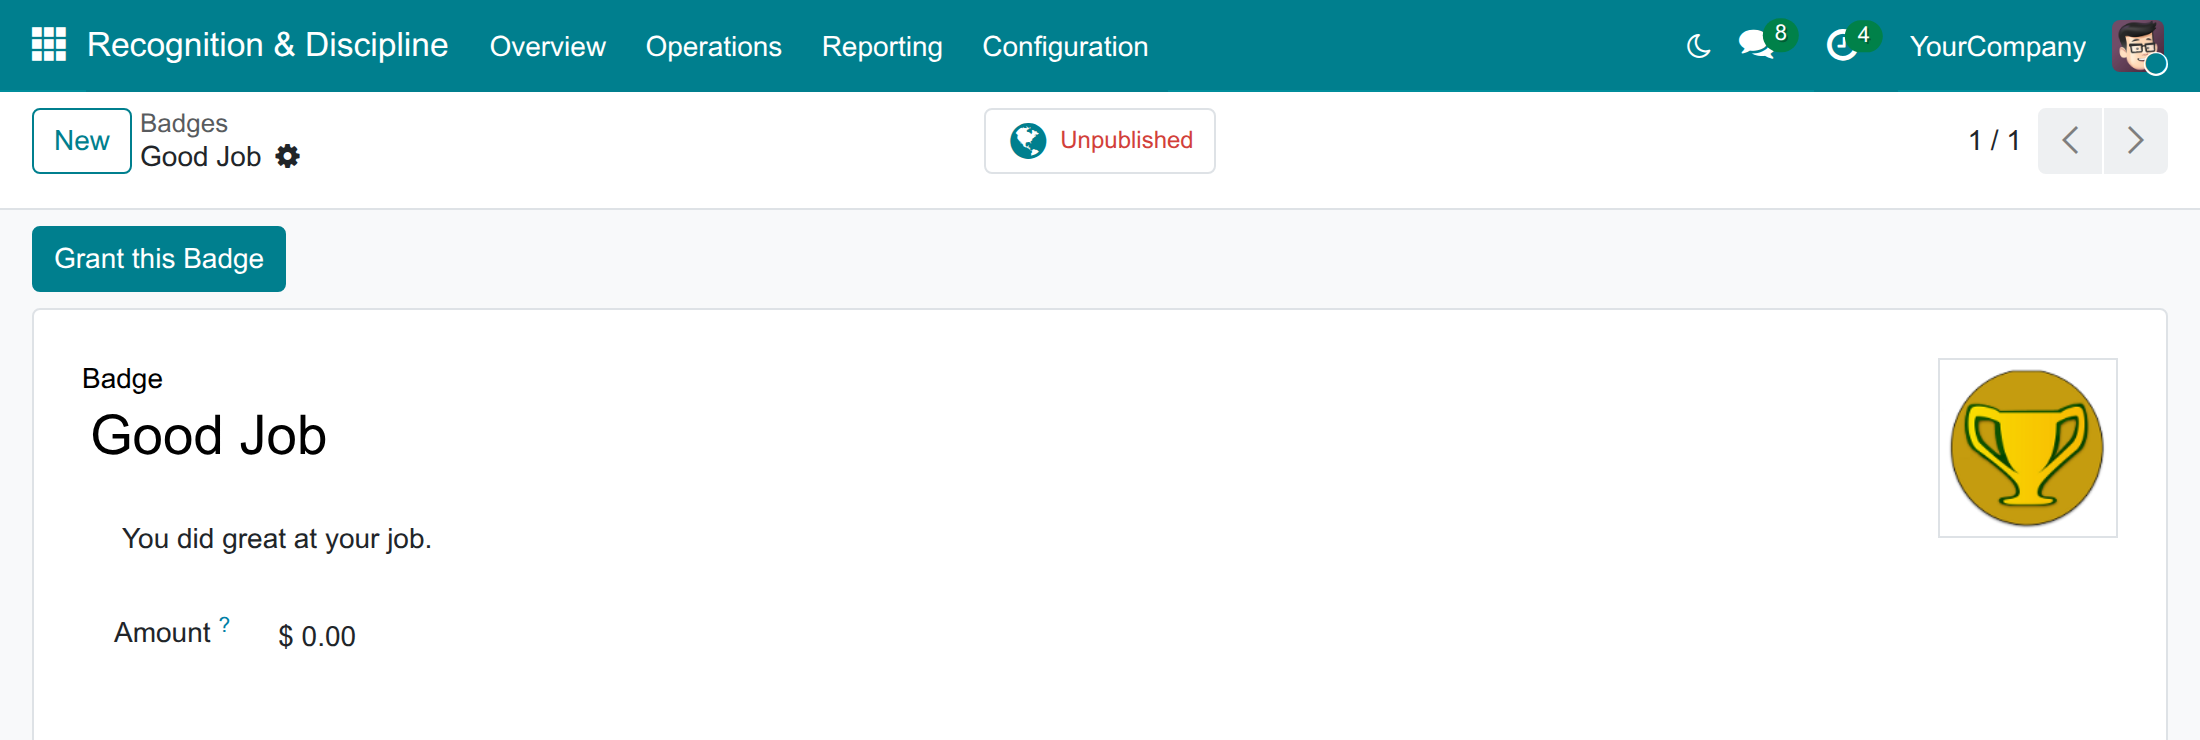This screenshot has width=2200, height=740.
Task: Open the Overview menu
Action: [547, 46]
